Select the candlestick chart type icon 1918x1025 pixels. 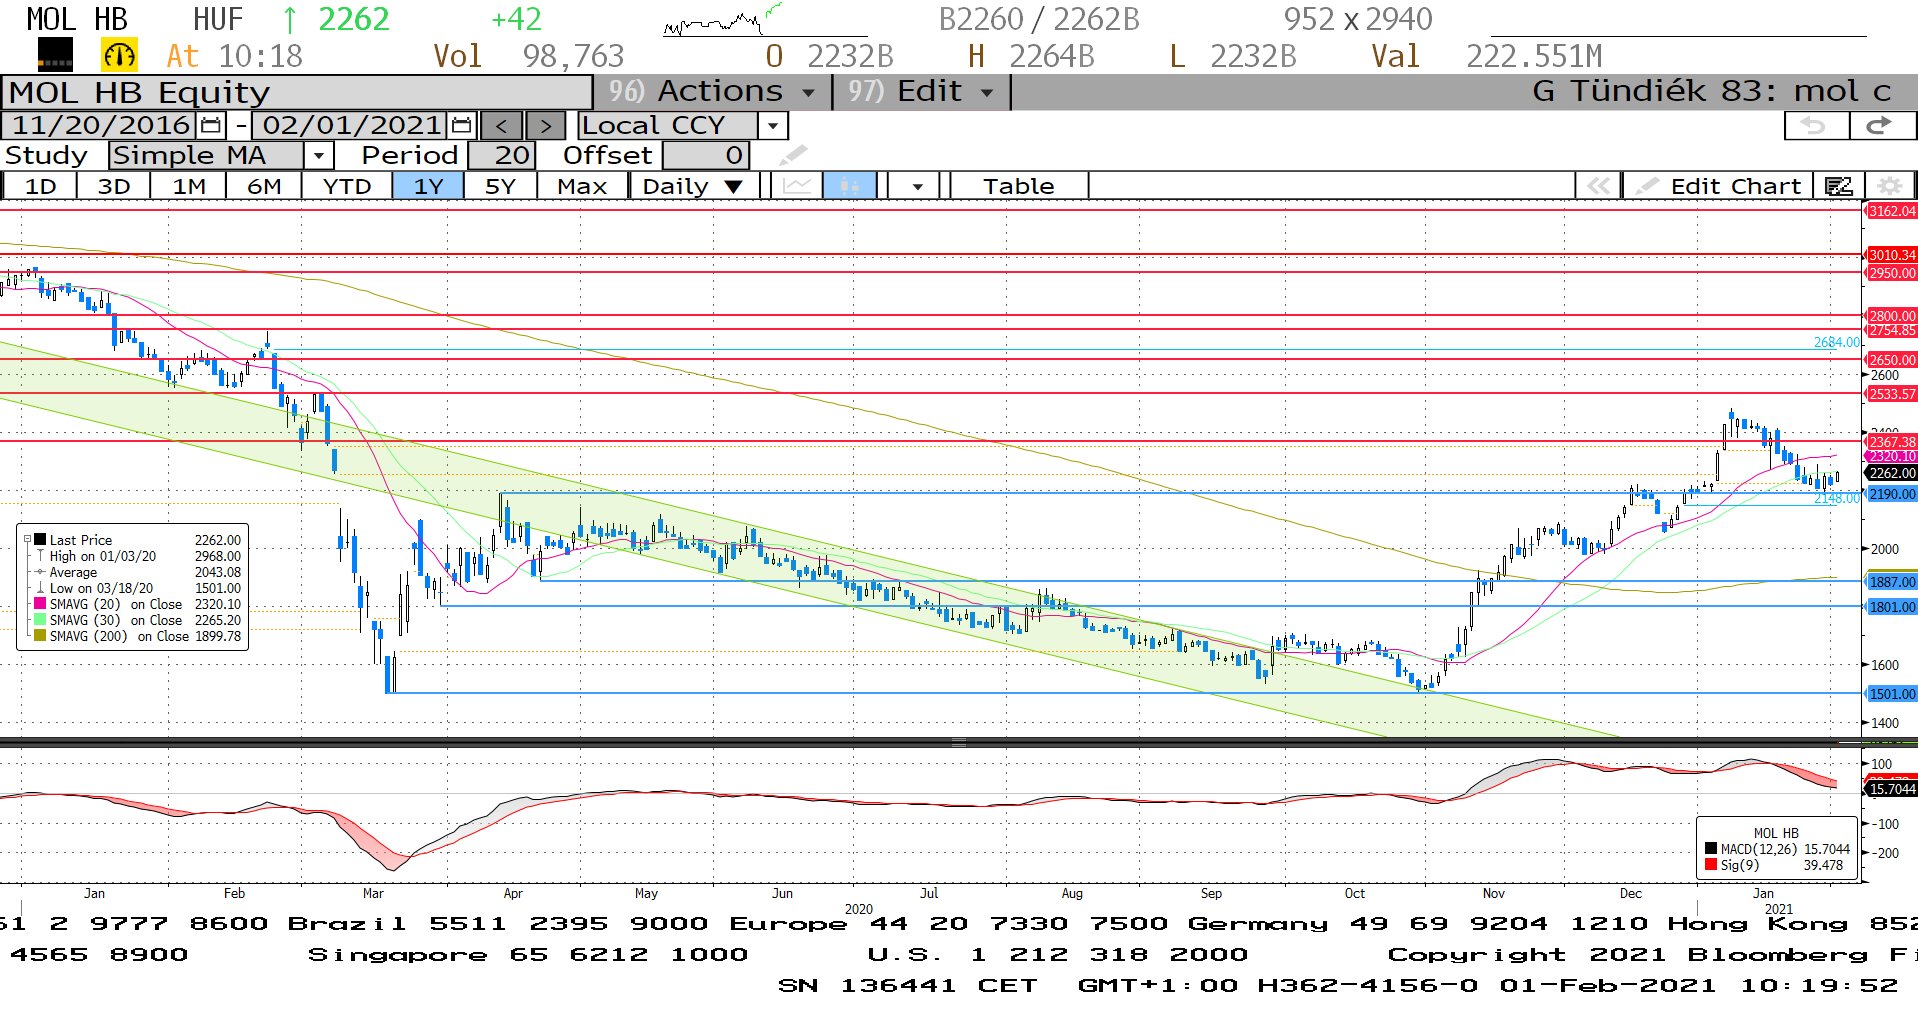(x=850, y=186)
